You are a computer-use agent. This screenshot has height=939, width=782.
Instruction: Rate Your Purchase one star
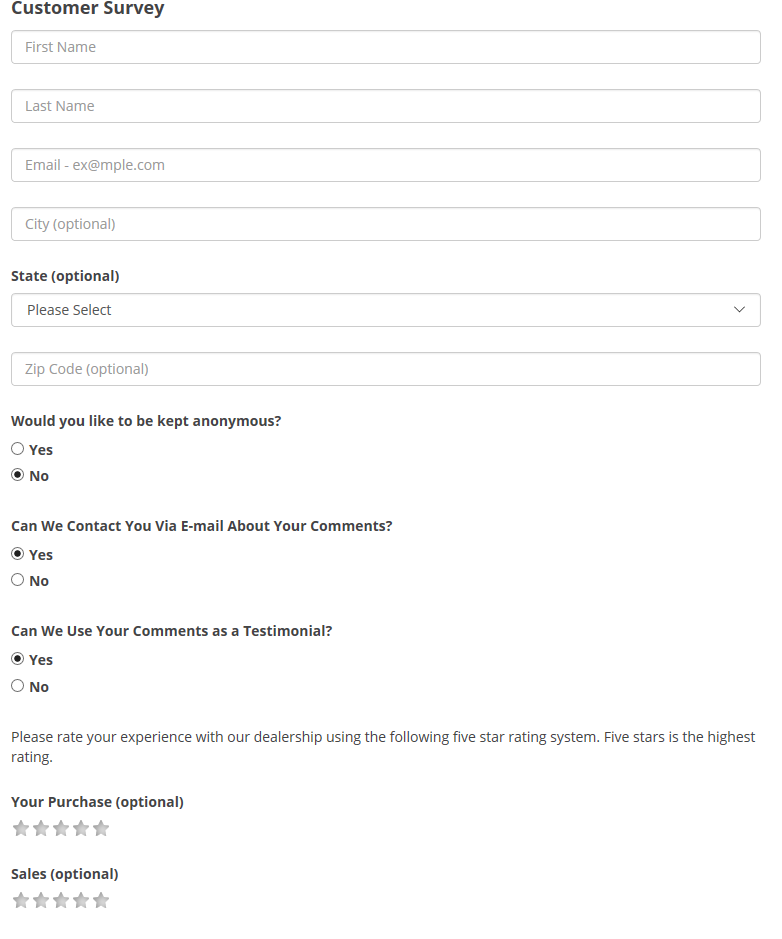pyautogui.click(x=20, y=828)
